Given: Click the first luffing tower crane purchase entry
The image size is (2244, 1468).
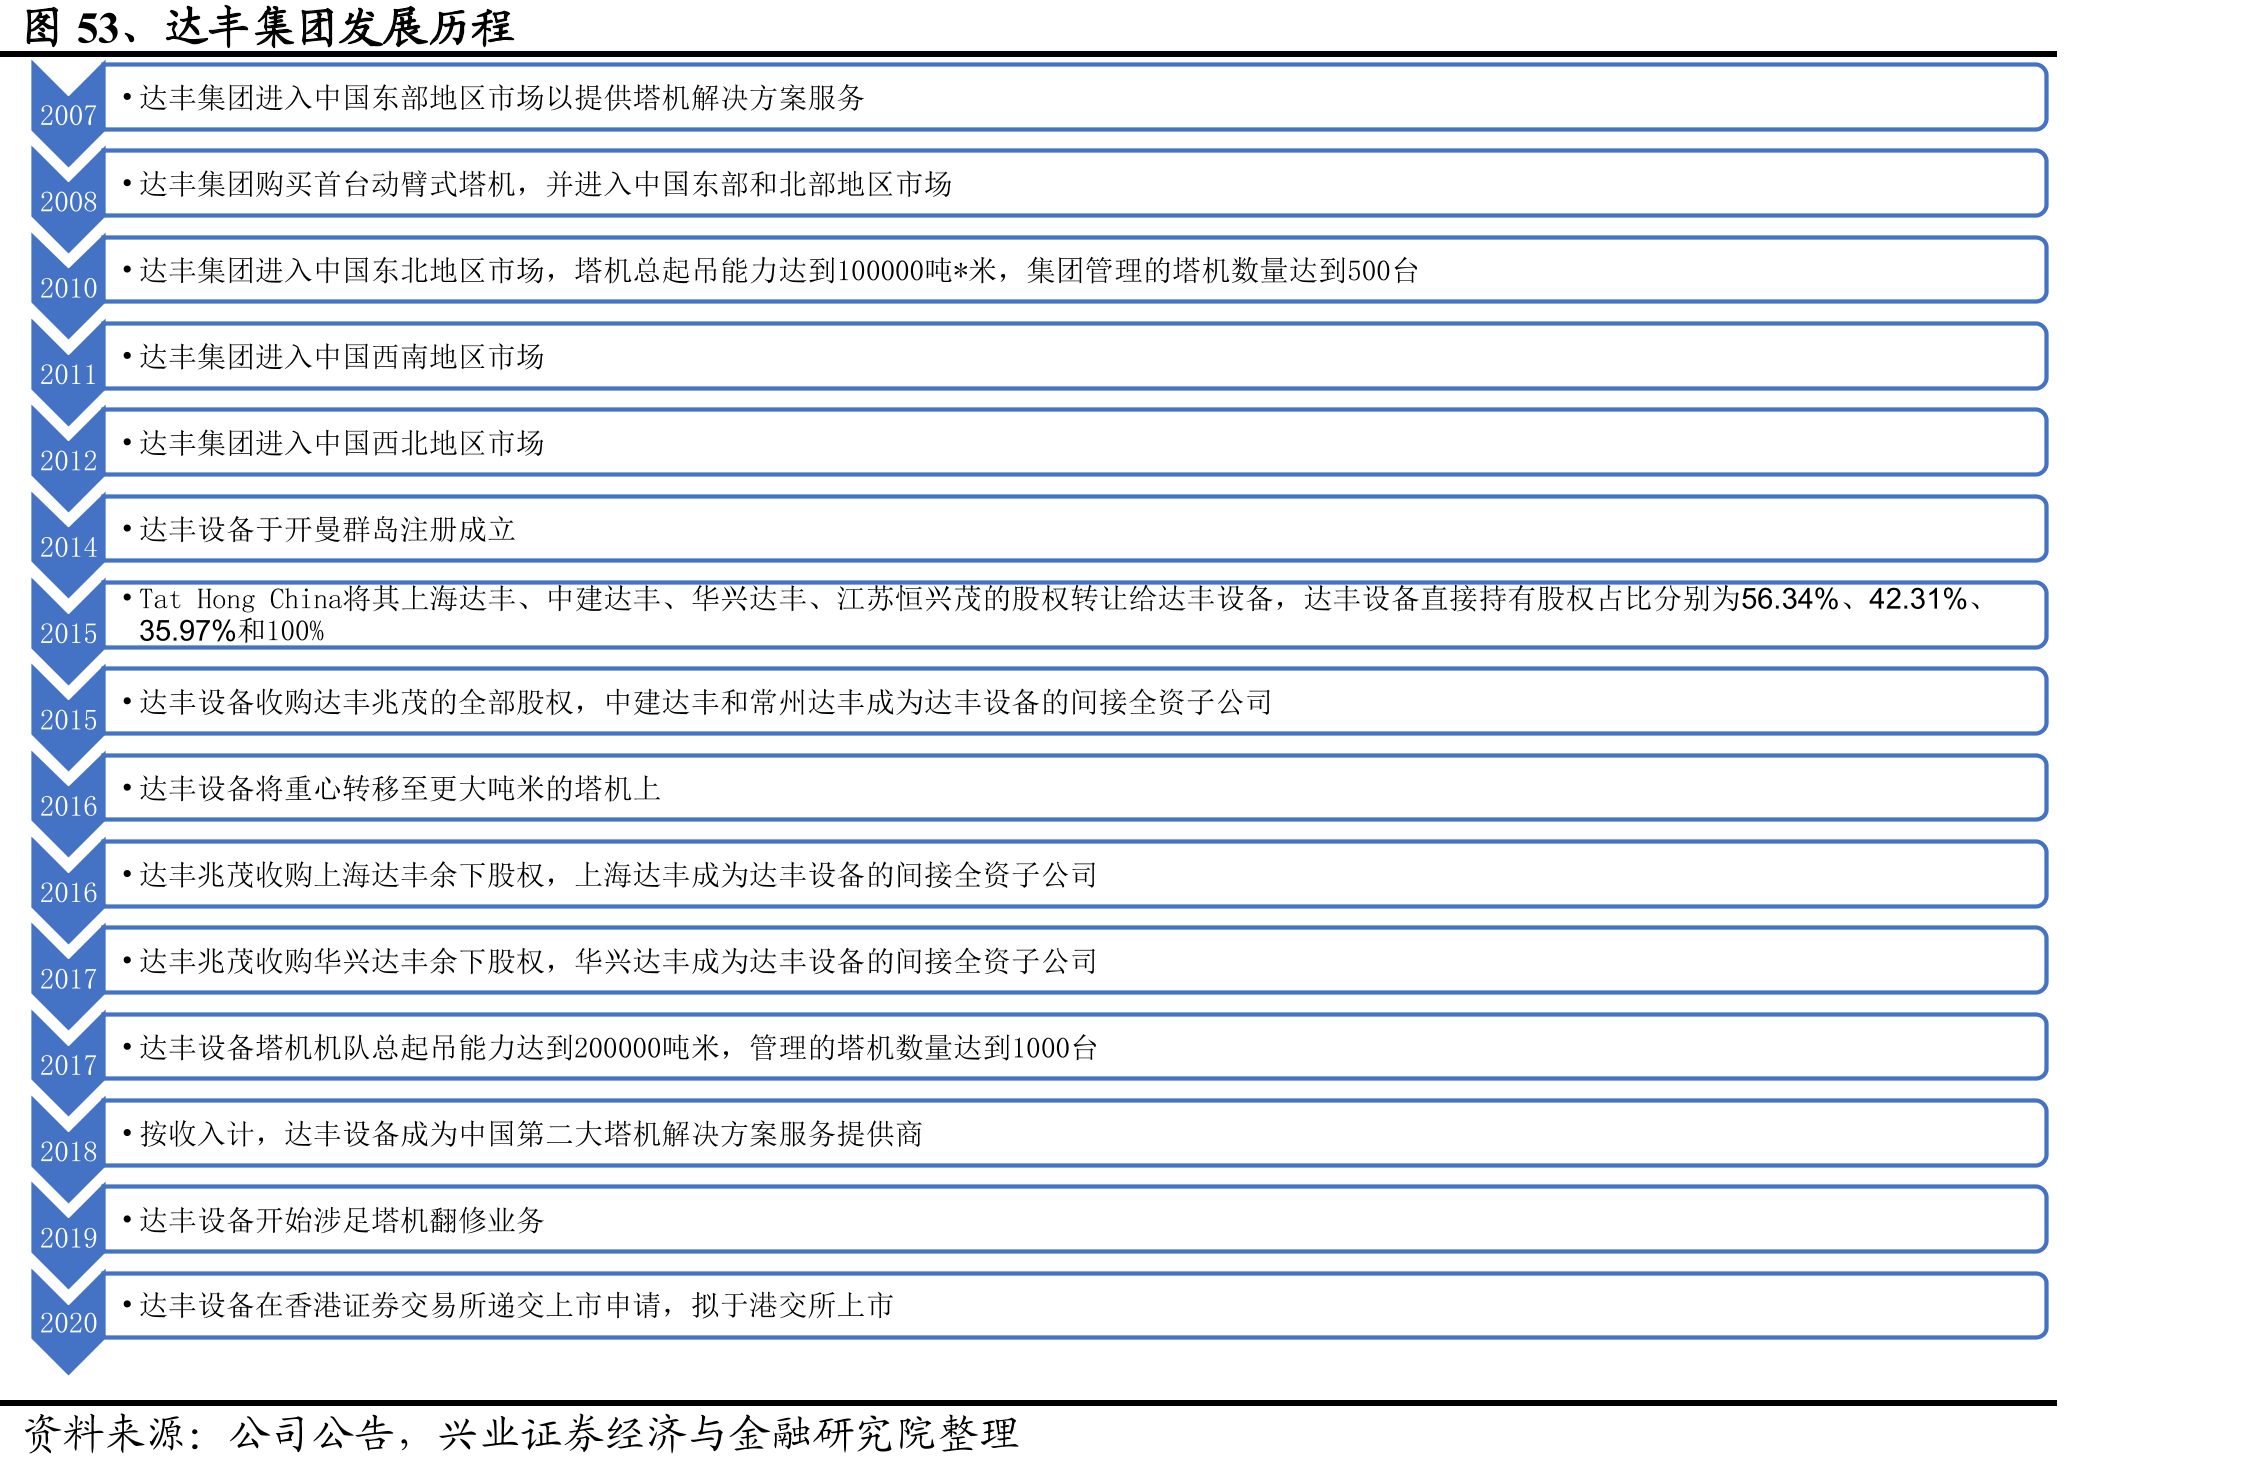Looking at the screenshot, I should coord(1076,183).
